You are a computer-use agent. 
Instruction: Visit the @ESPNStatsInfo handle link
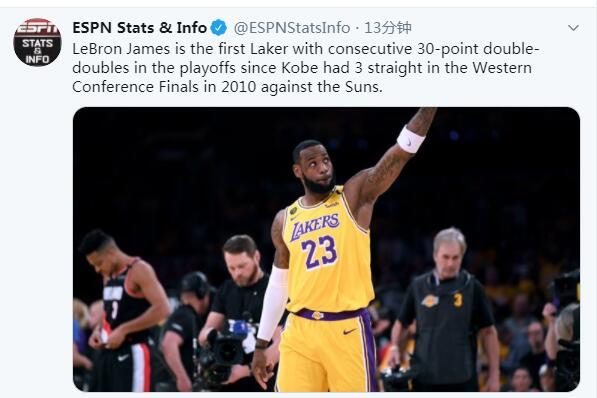point(292,28)
